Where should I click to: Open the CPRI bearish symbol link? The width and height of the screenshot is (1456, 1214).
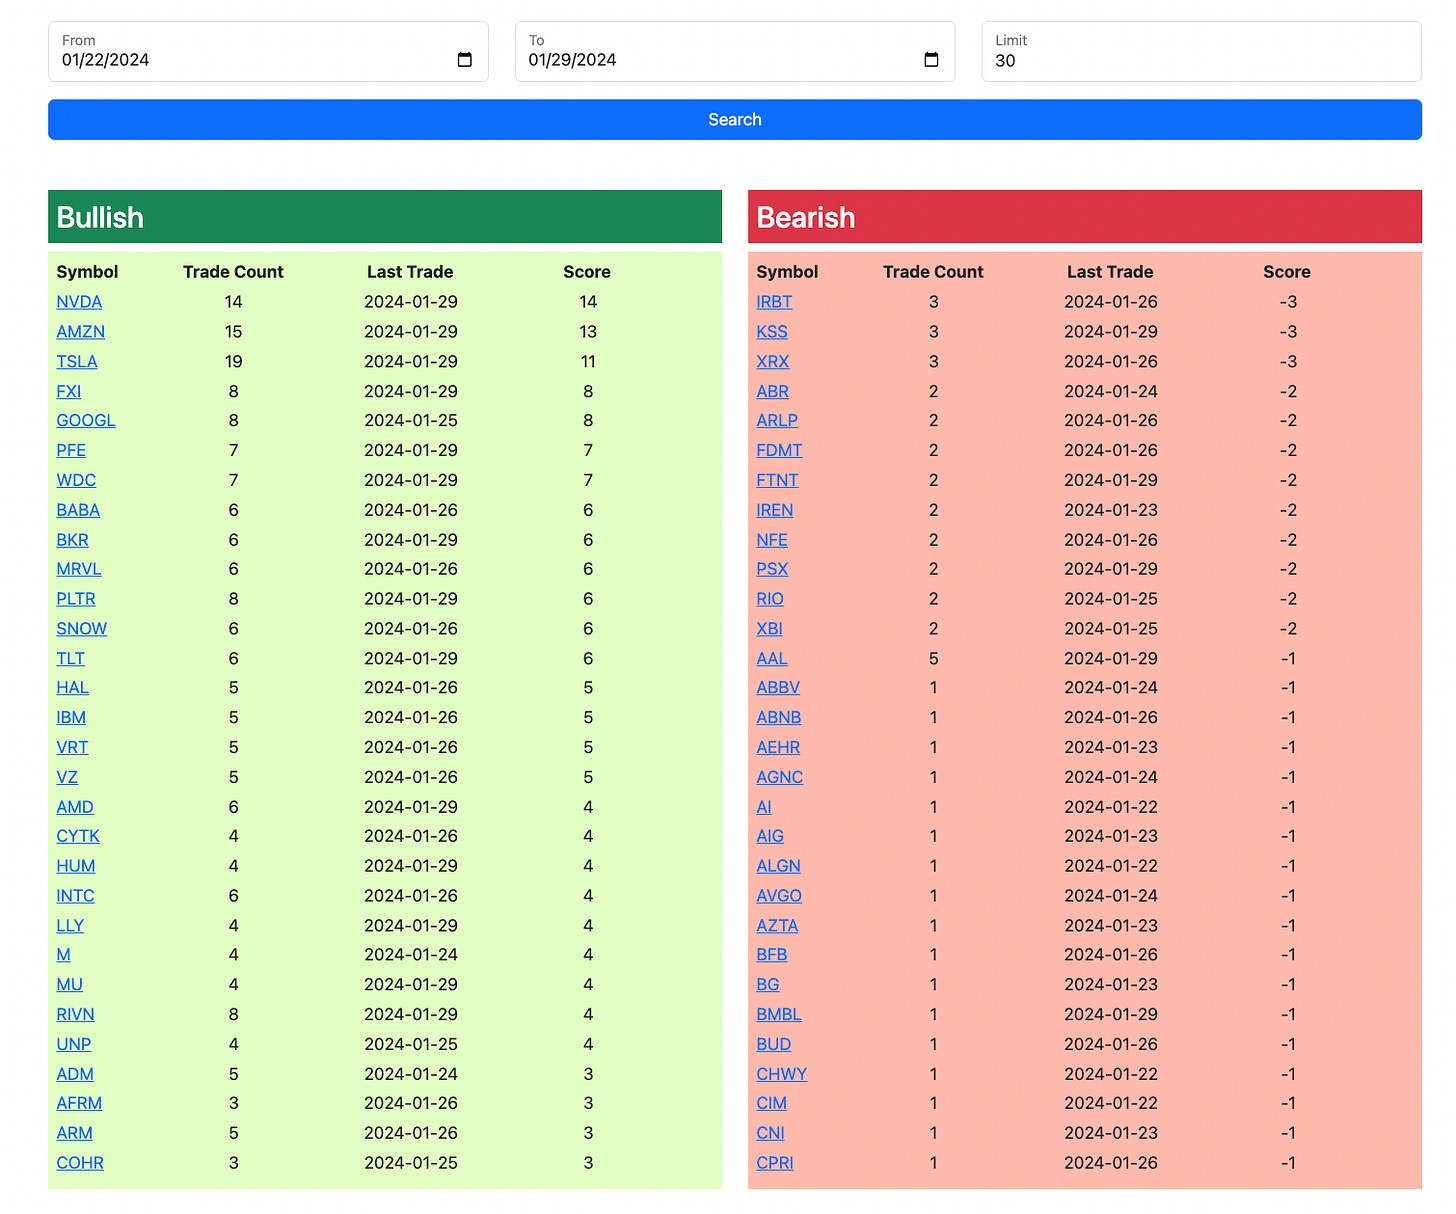click(x=775, y=1163)
